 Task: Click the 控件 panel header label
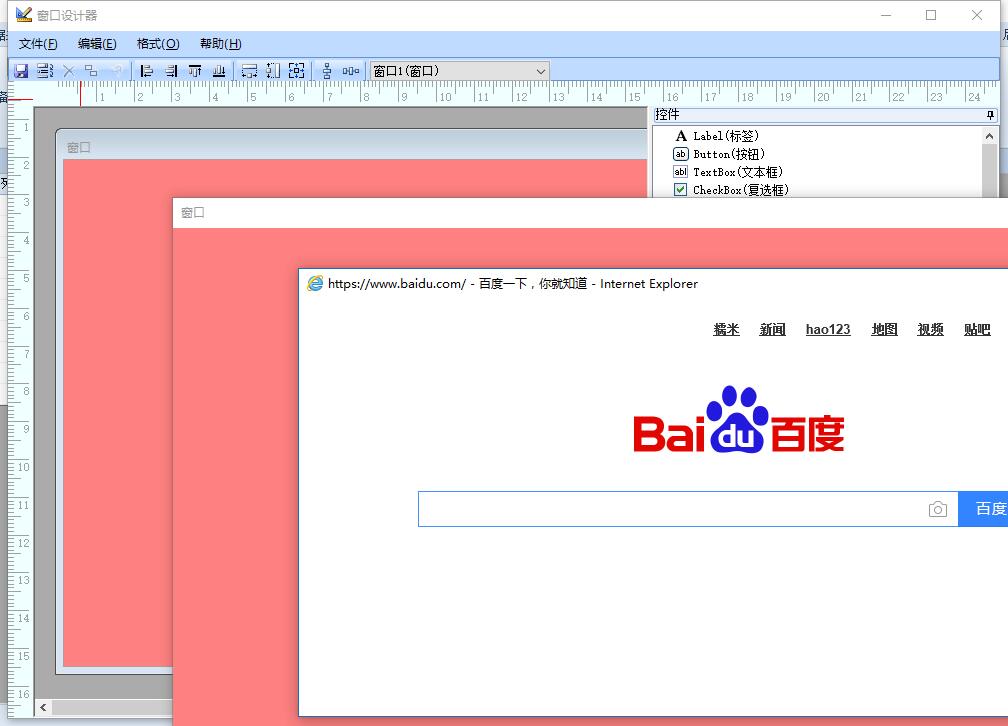point(667,114)
